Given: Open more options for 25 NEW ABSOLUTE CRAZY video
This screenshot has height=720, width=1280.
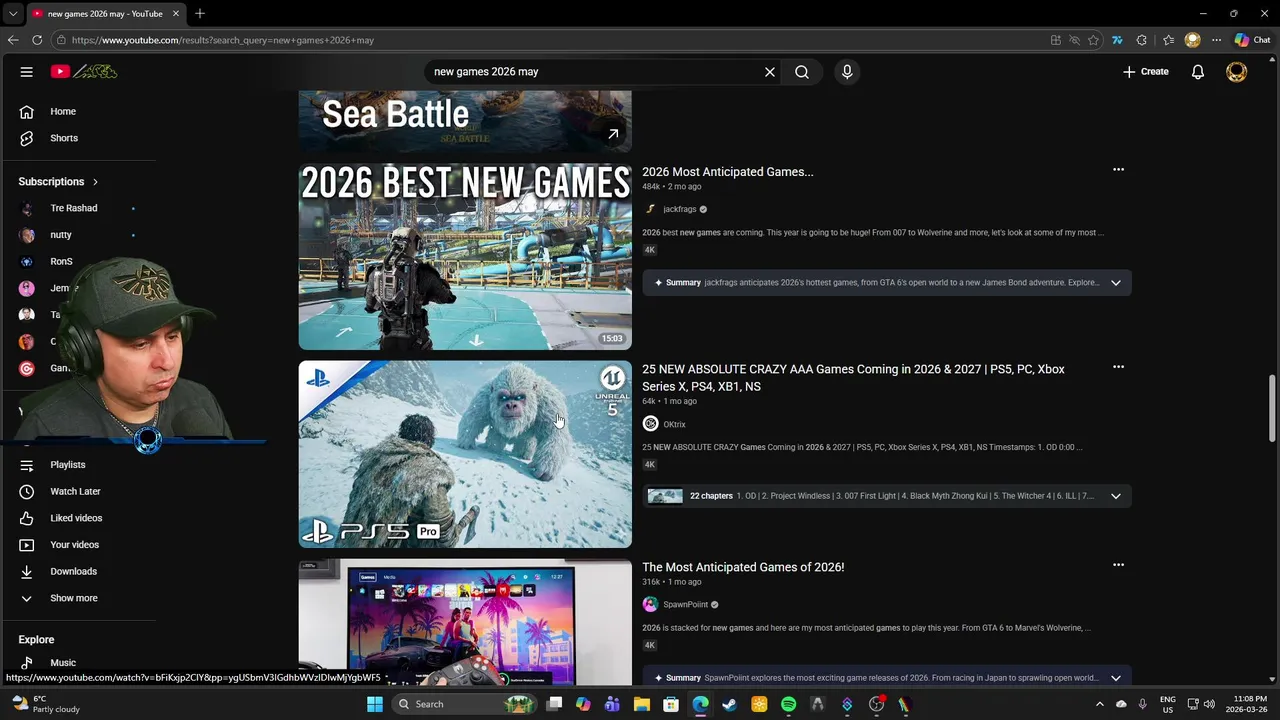Looking at the screenshot, I should (x=1118, y=367).
